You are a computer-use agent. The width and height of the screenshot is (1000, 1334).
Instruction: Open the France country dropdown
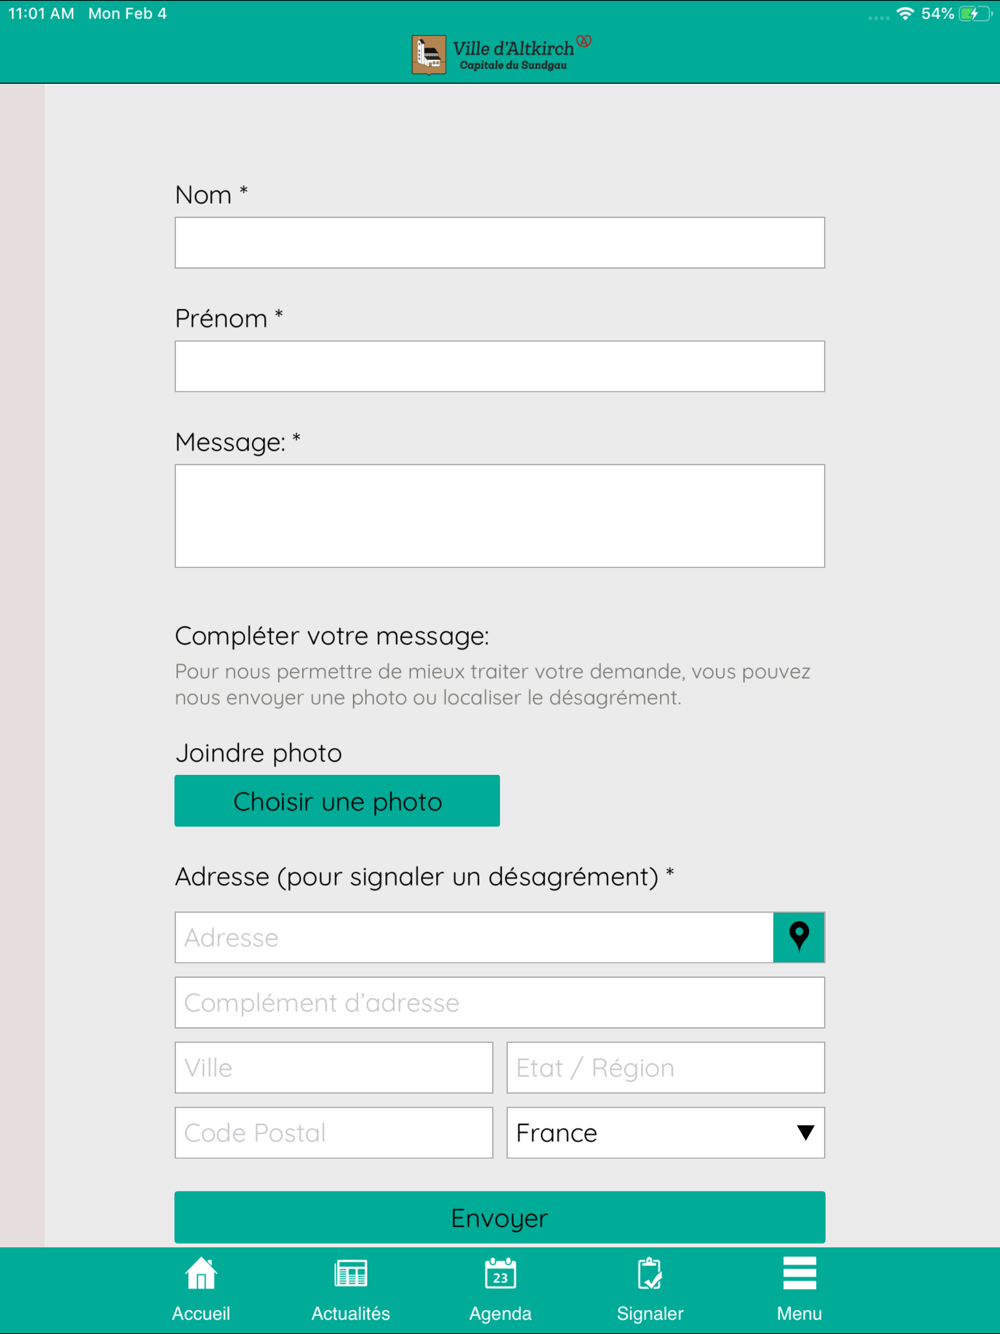point(665,1133)
